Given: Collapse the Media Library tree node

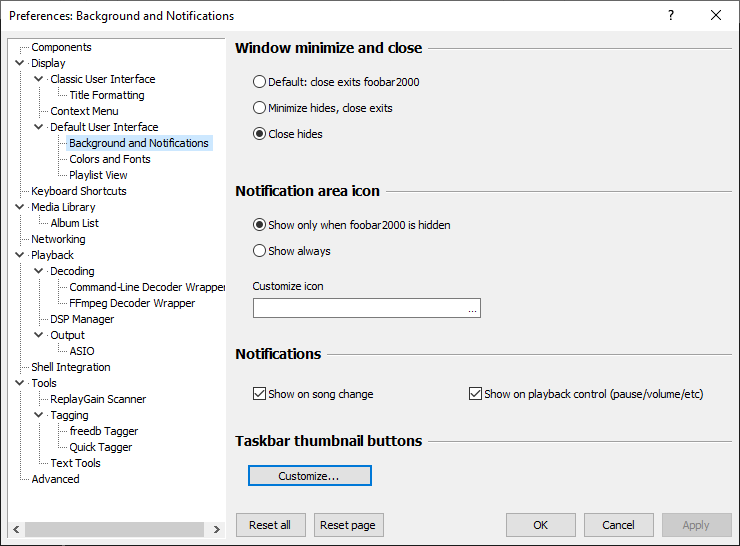Looking at the screenshot, I should (x=19, y=207).
